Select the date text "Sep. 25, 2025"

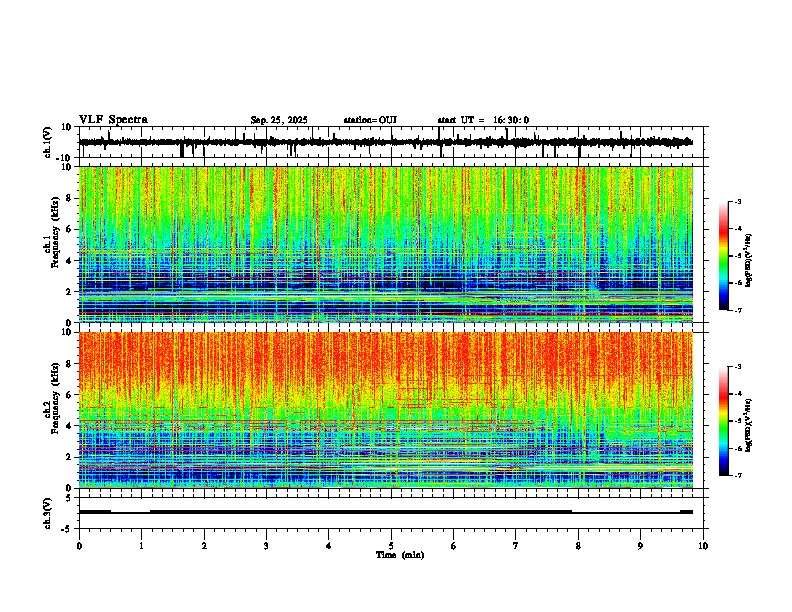pos(279,120)
